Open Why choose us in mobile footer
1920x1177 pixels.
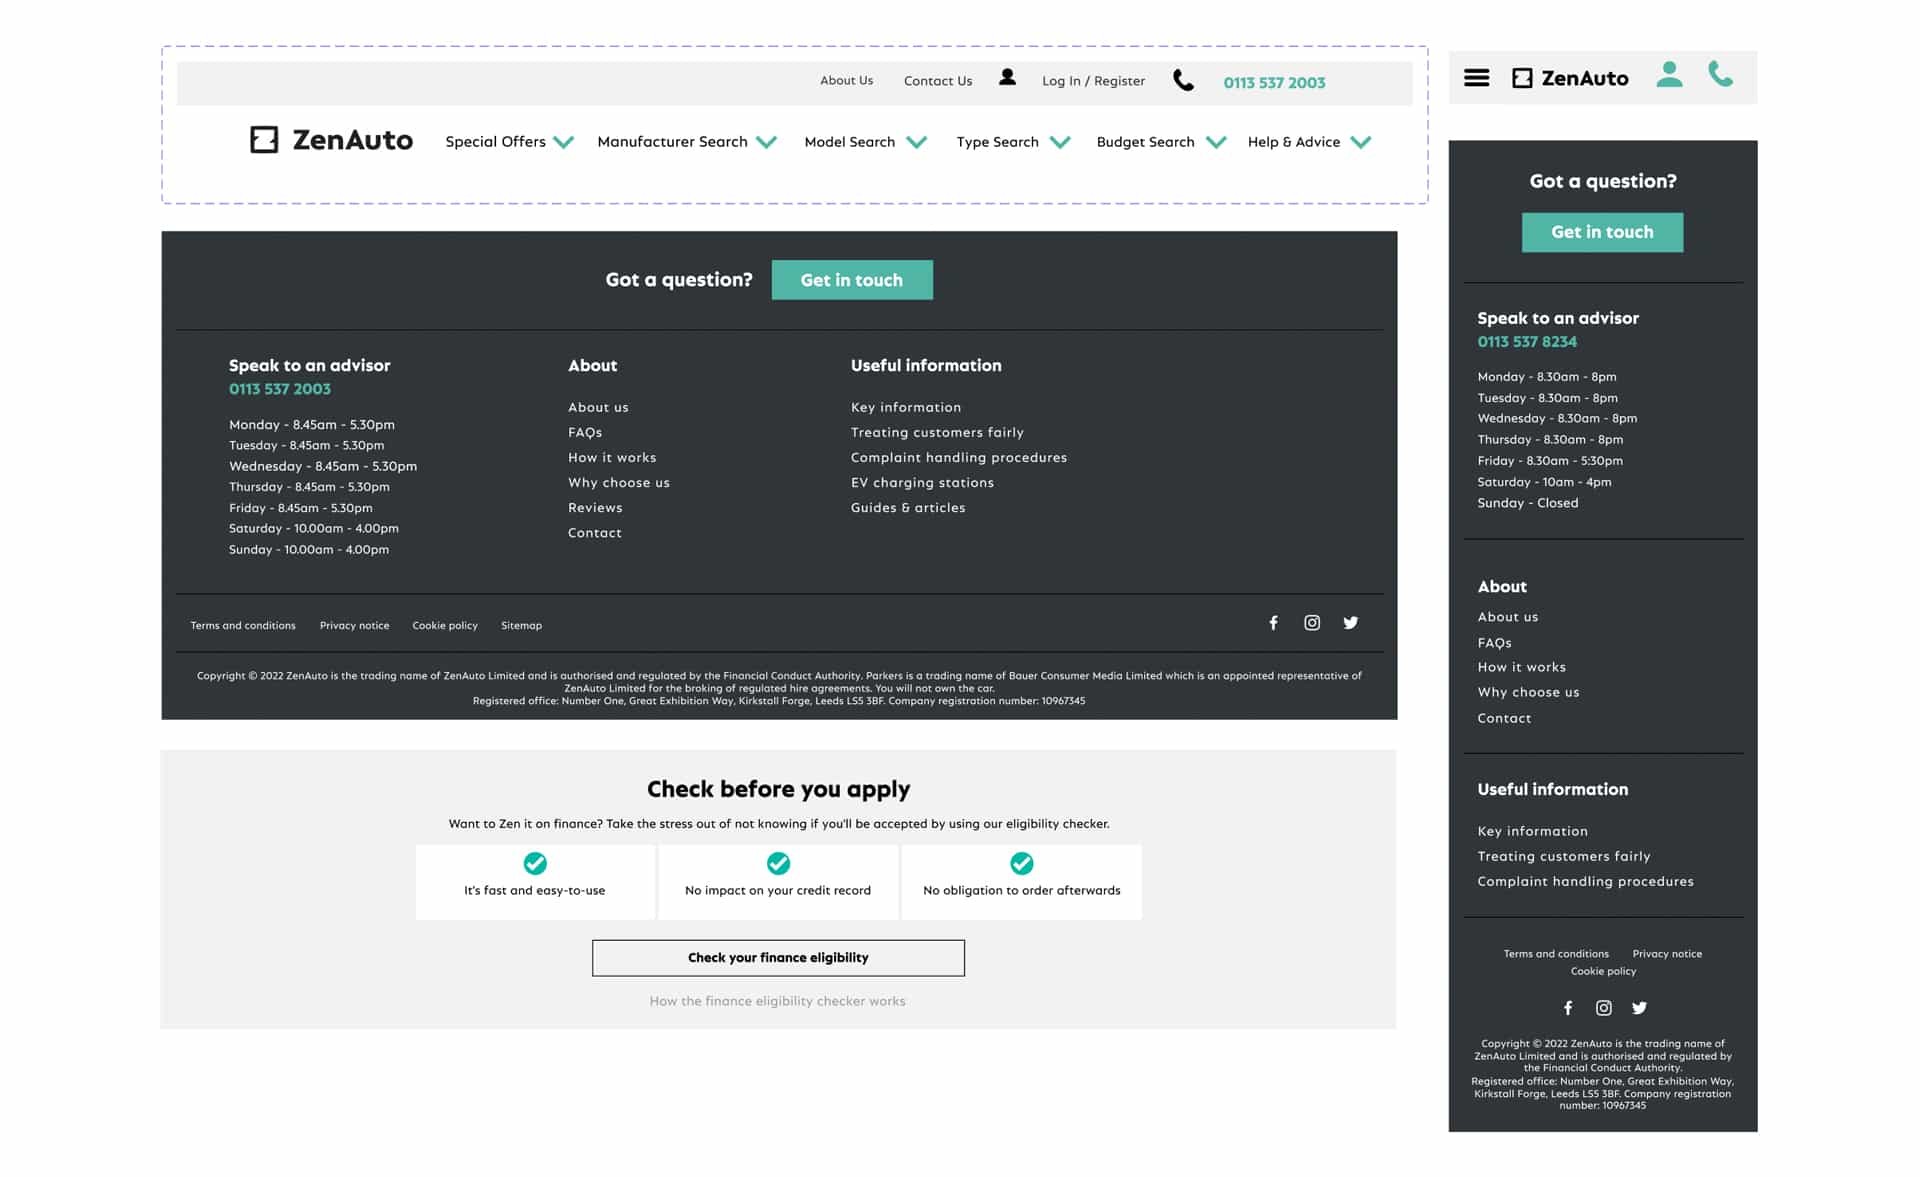click(1528, 692)
